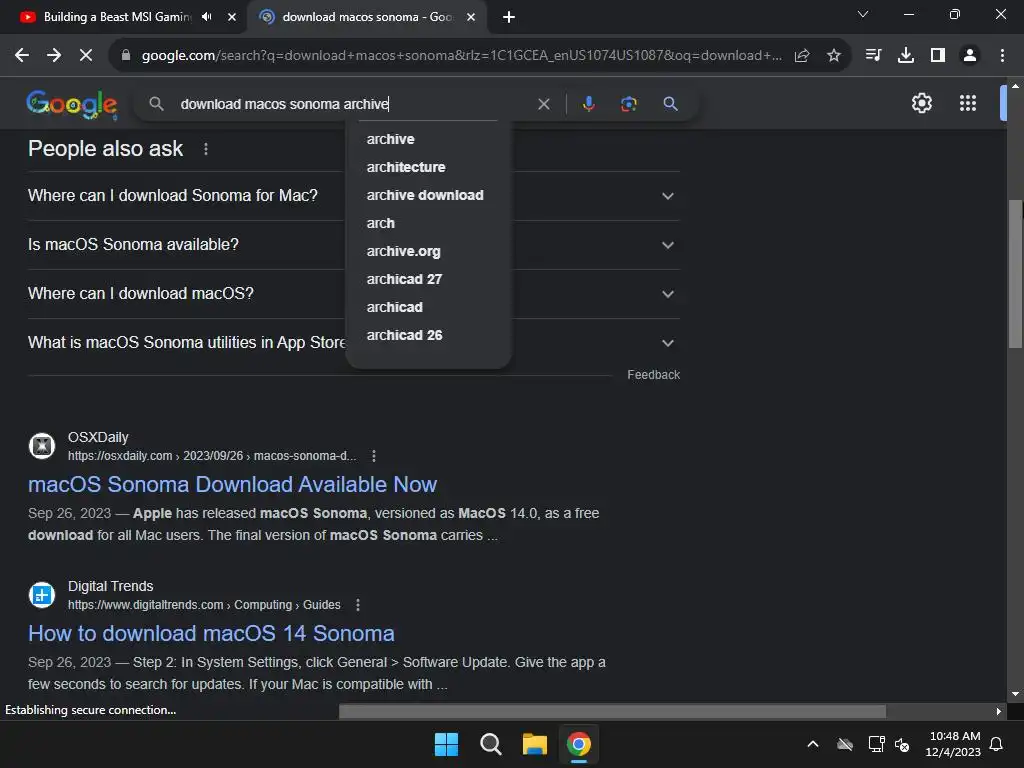Click the Feedback link
Viewport: 1024px width, 768px height.
coord(653,375)
